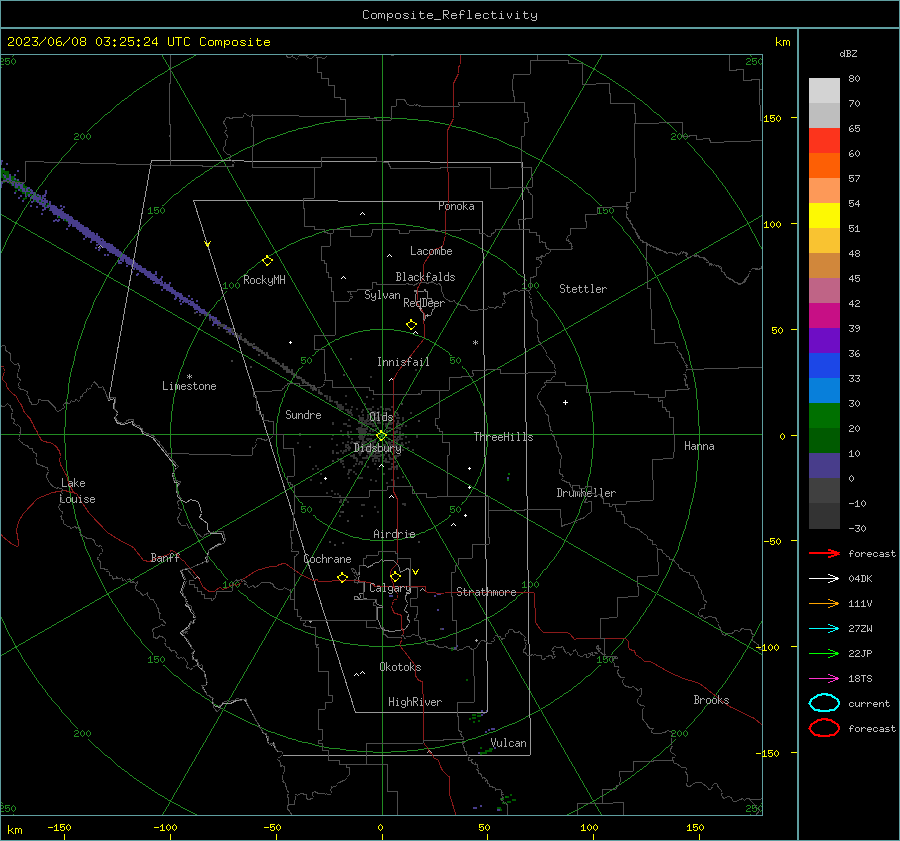Click the yellow diamond marker near Cochrane
900x841 pixels.
342,578
